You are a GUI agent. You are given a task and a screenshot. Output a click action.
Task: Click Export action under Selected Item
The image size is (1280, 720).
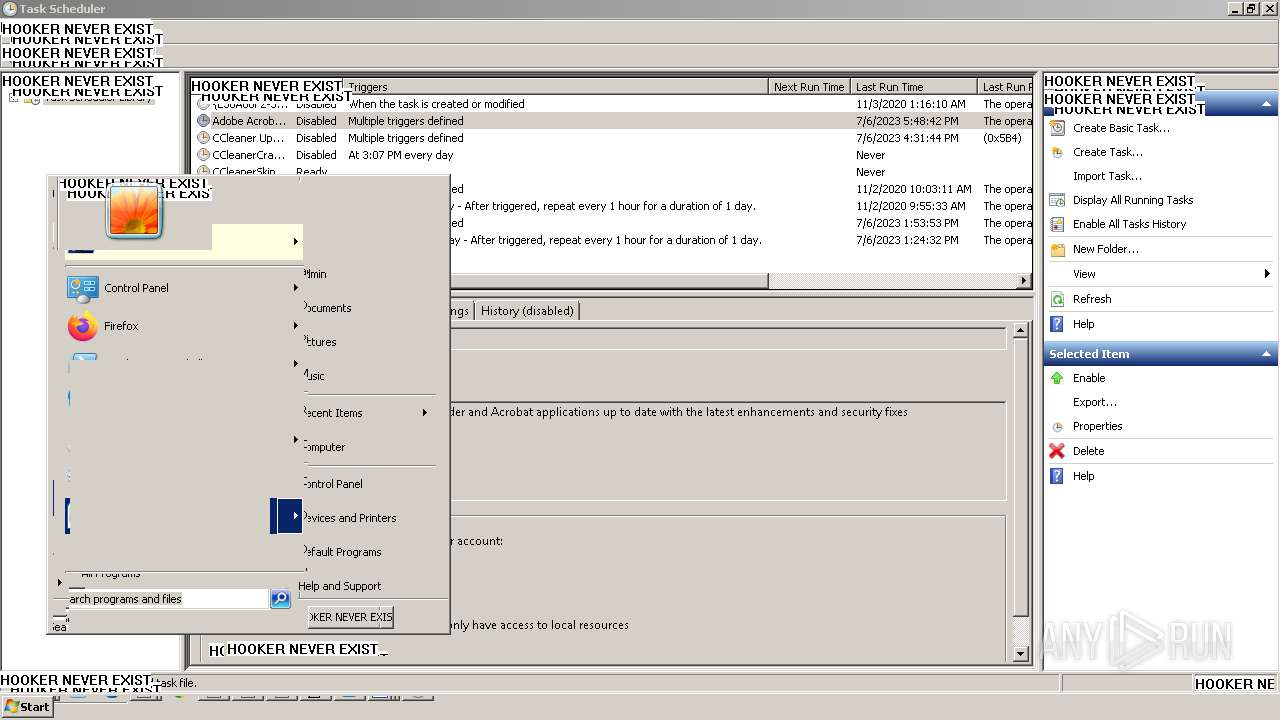coord(1095,402)
